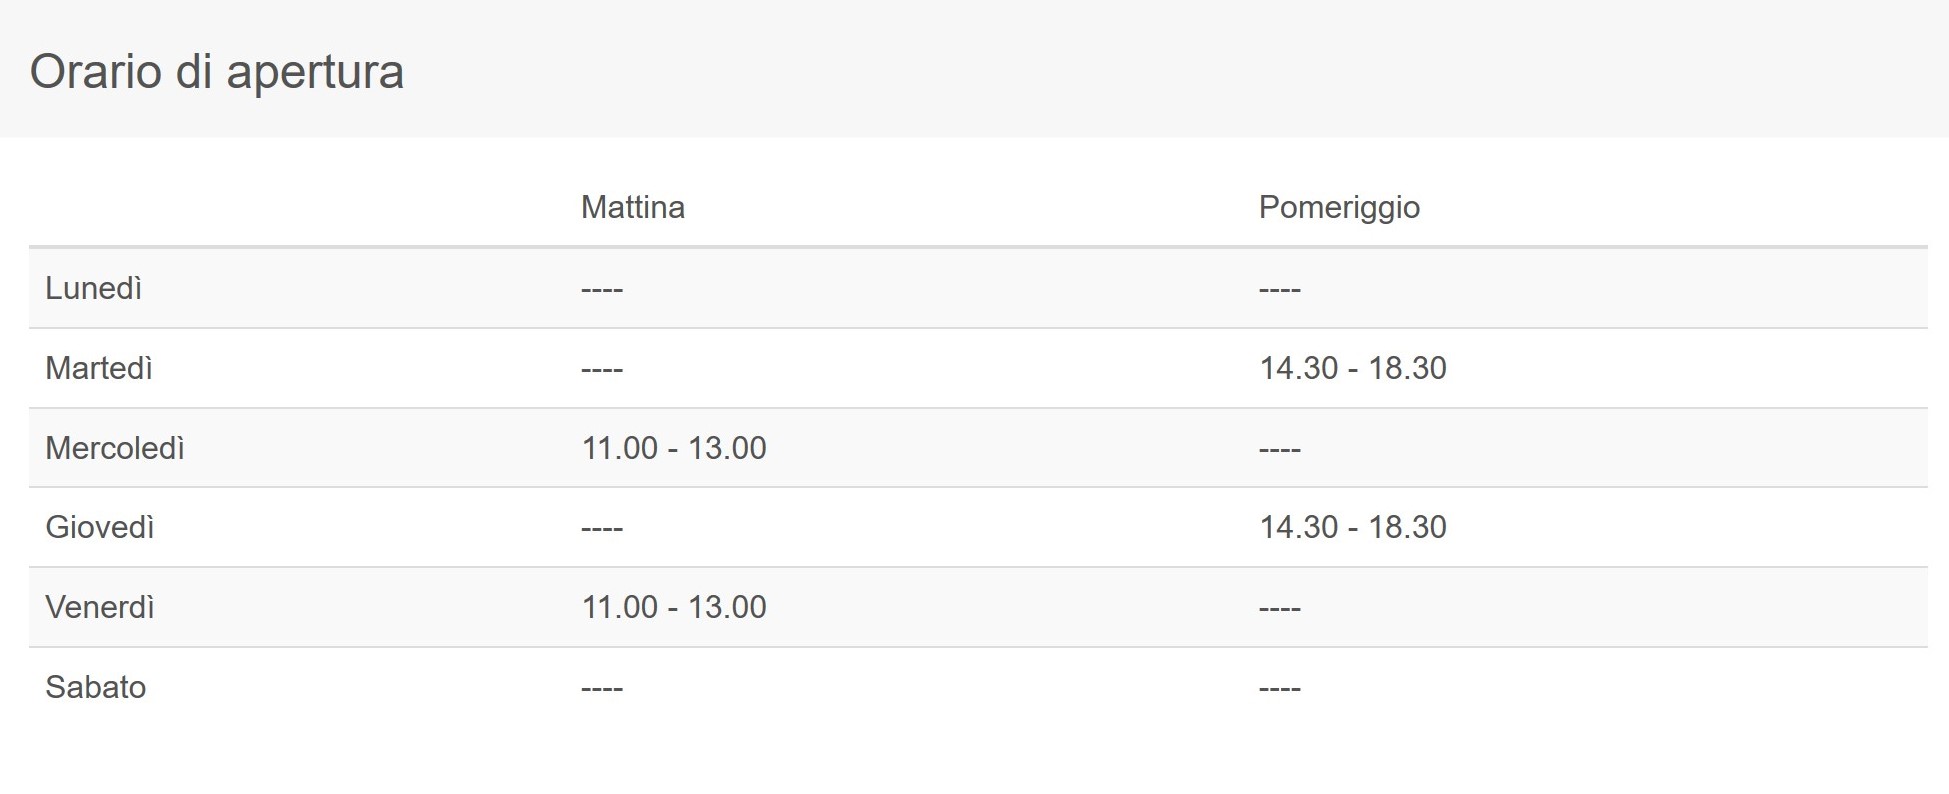Viewport: 1949px width, 794px height.
Task: Select Martedì afternoon hours 14.30 - 18.30
Action: pos(1353,368)
